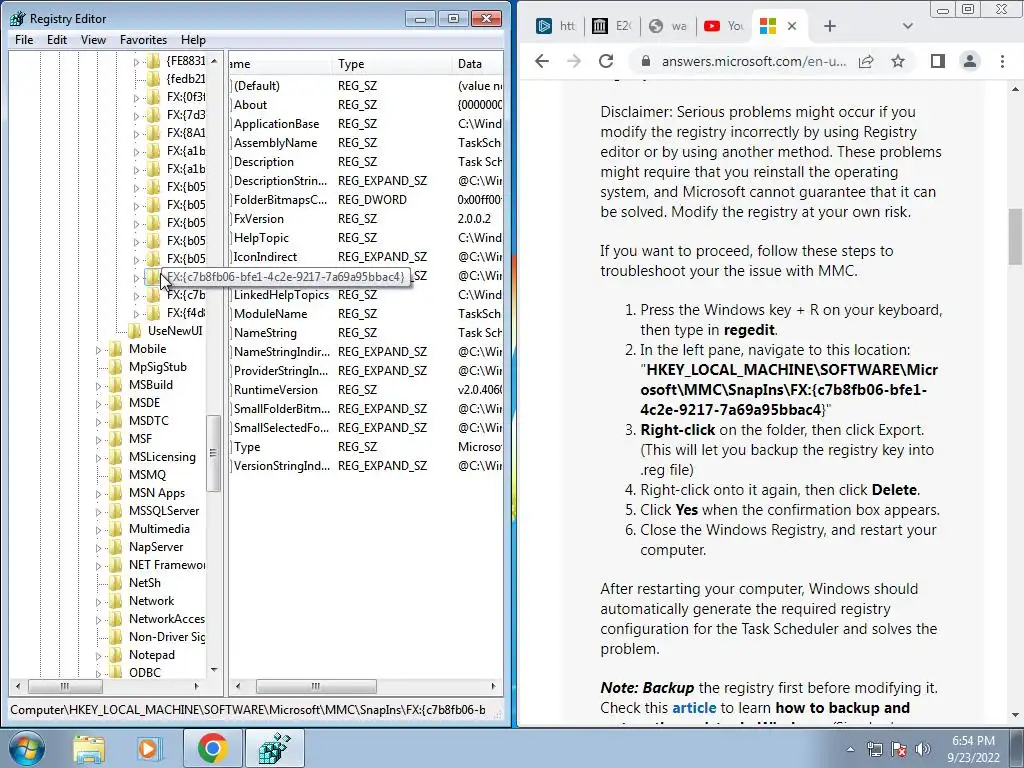
Task: Switch to the globe 'wa' browser tab
Action: (667, 26)
